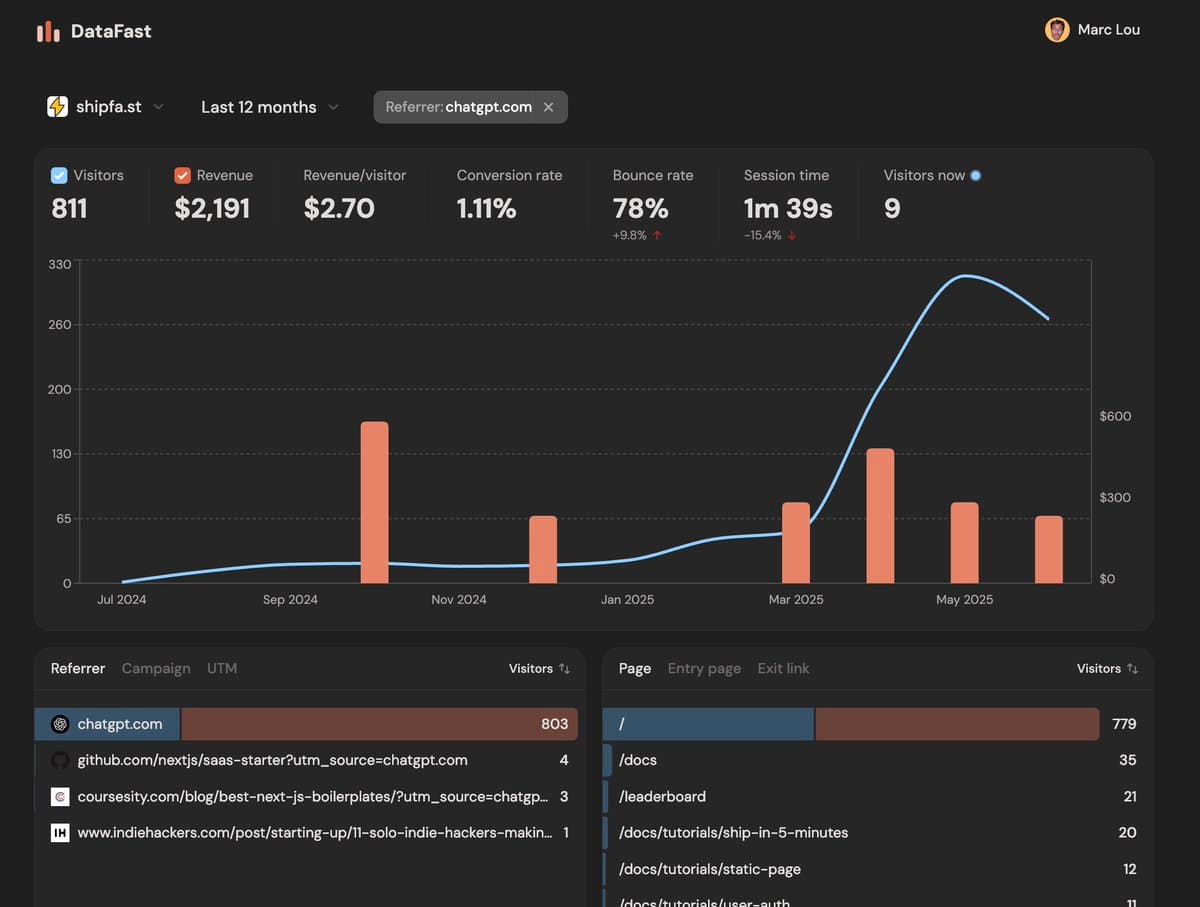Open the github.com/nextjs/saas-starter referrer row
This screenshot has height=907, width=1200.
pyautogui.click(x=306, y=760)
